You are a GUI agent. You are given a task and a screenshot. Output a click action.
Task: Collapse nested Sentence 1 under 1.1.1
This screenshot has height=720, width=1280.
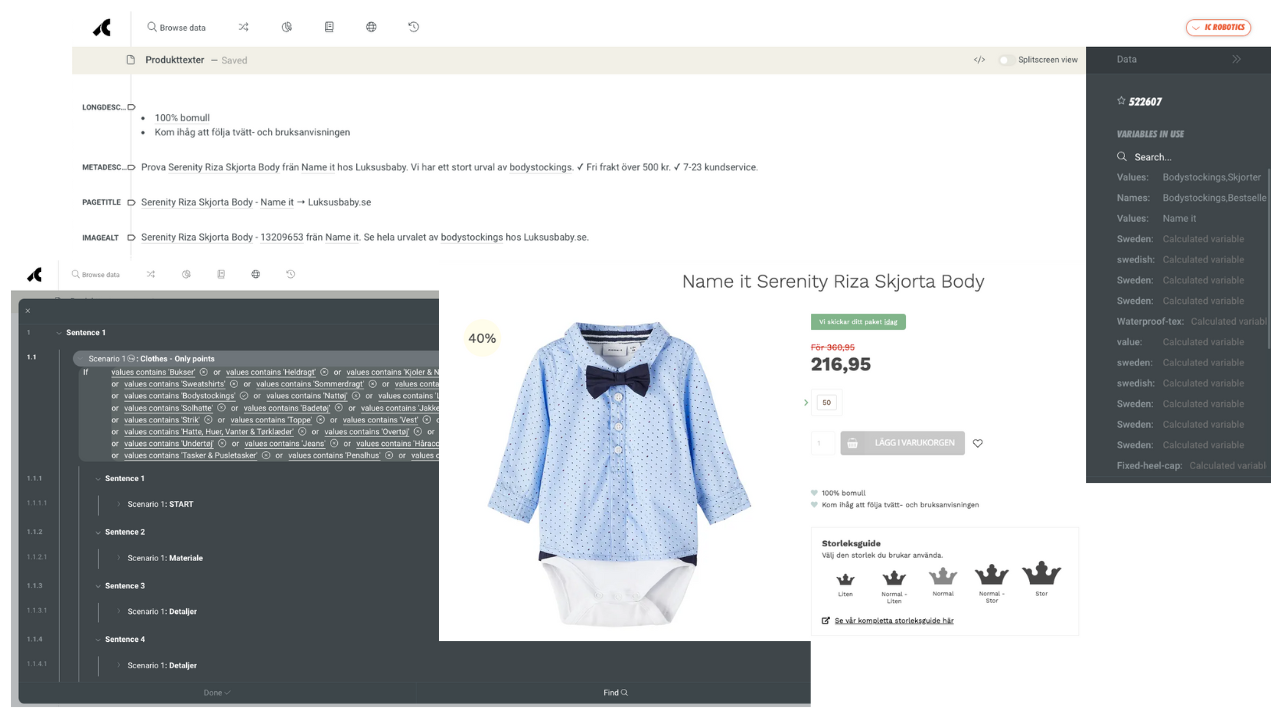(98, 479)
